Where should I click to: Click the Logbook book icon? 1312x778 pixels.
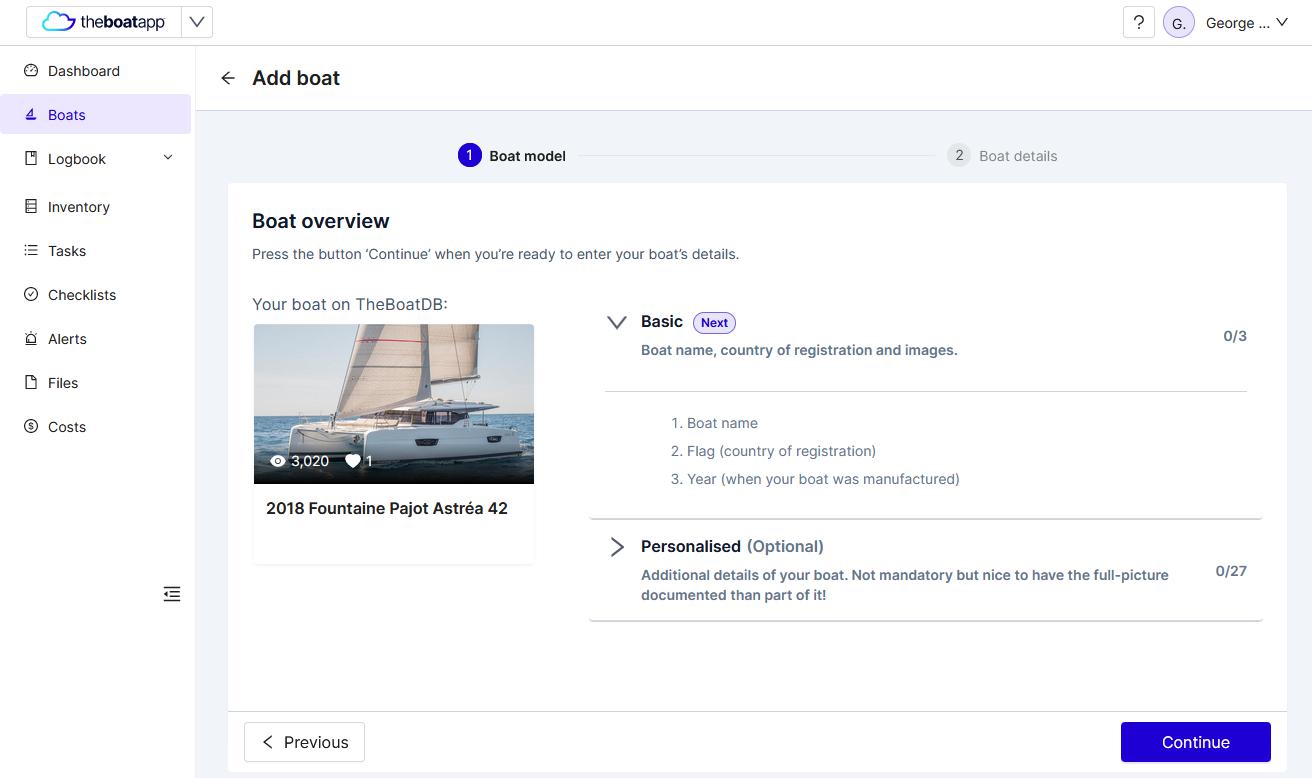pyautogui.click(x=30, y=159)
